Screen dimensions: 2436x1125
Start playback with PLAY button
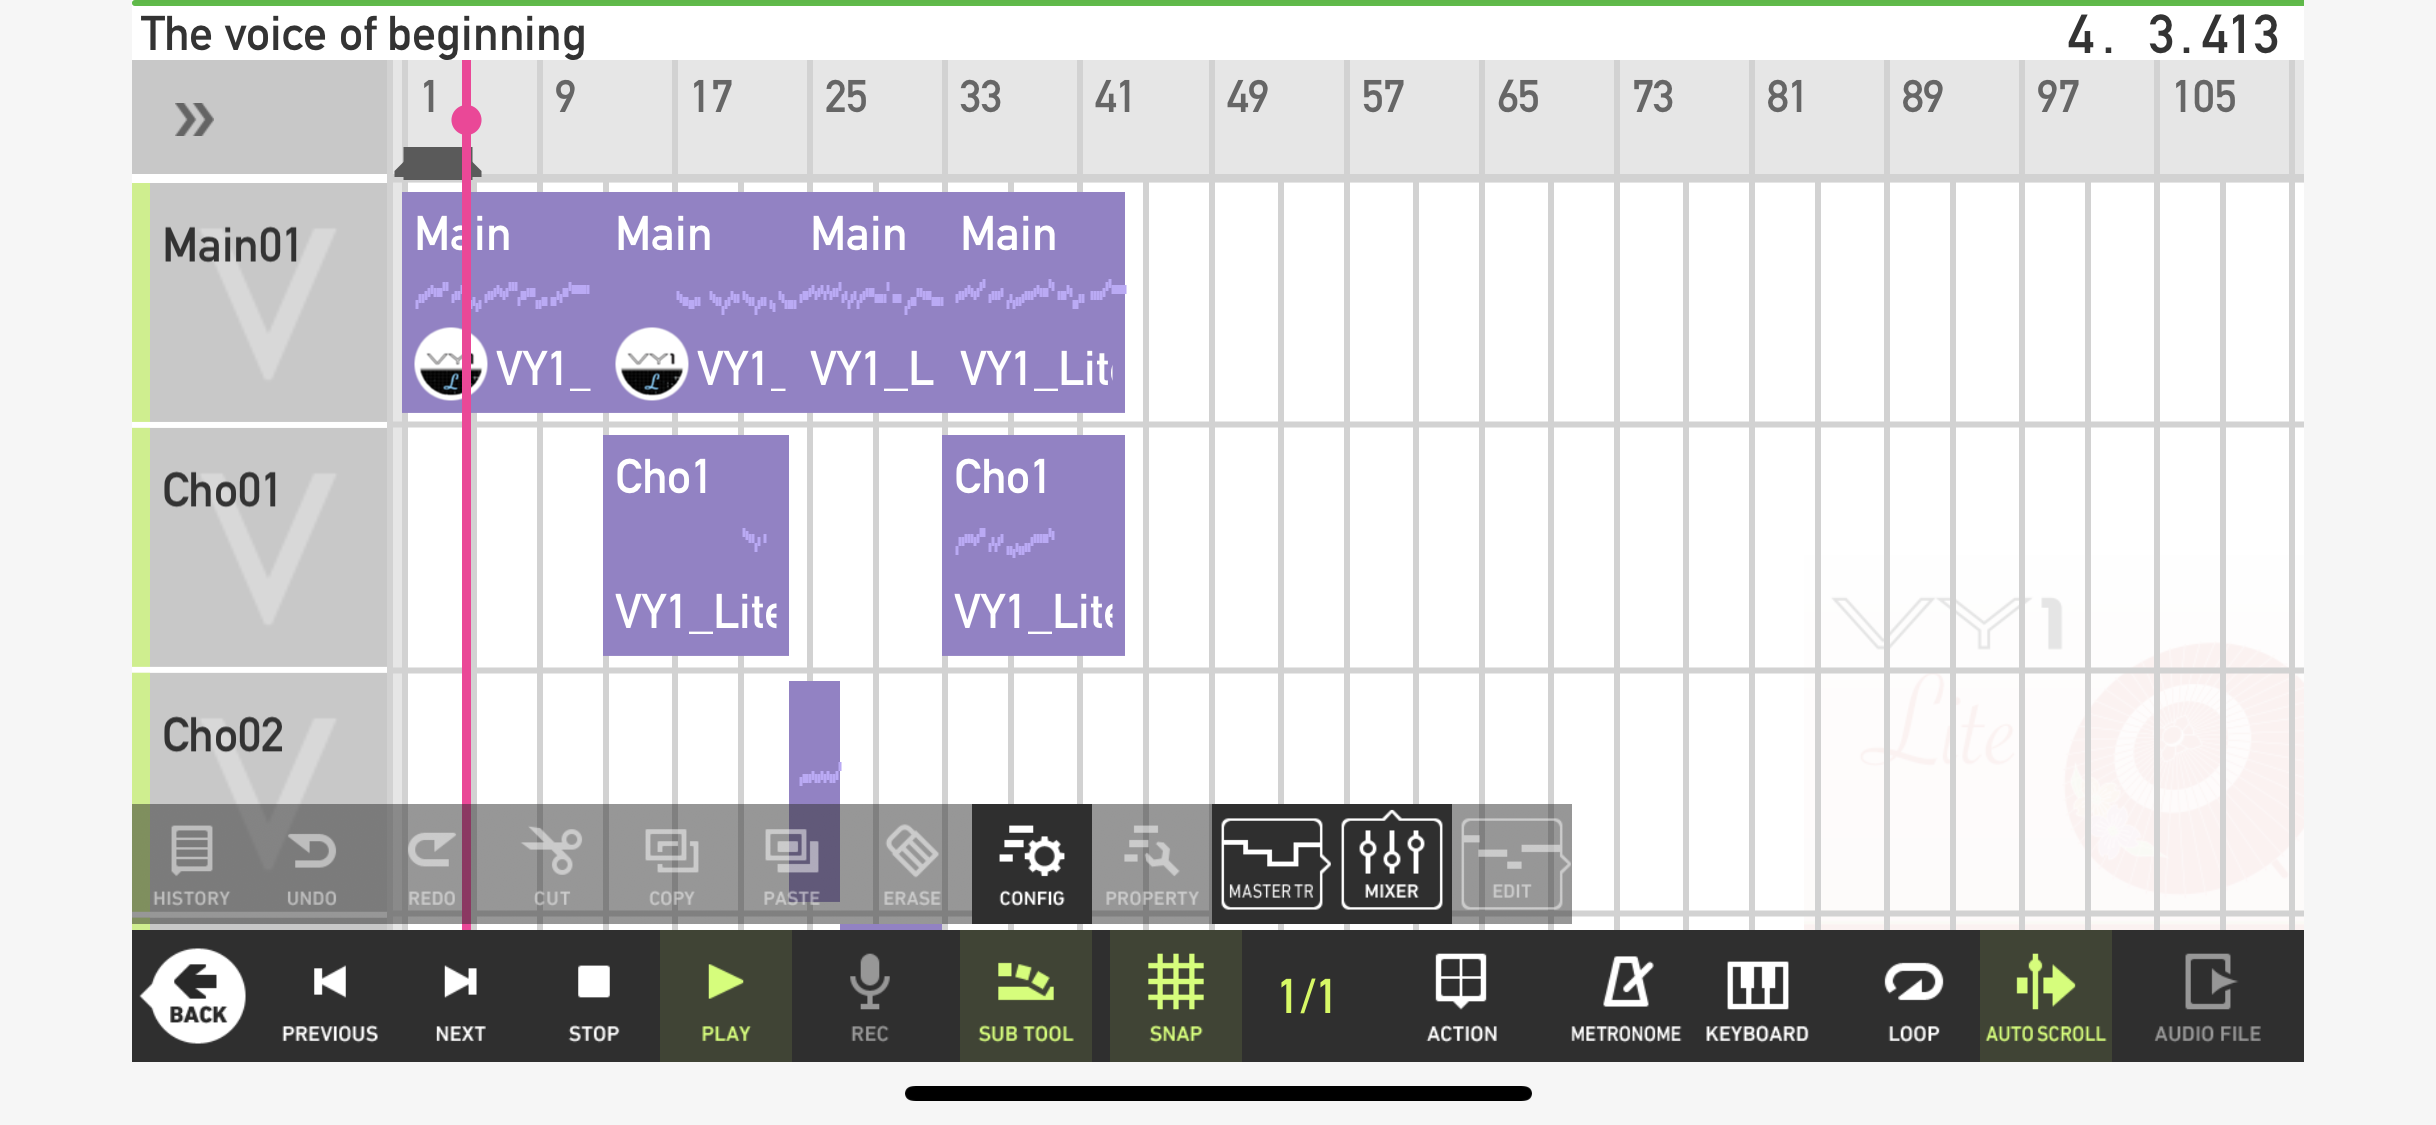click(725, 997)
